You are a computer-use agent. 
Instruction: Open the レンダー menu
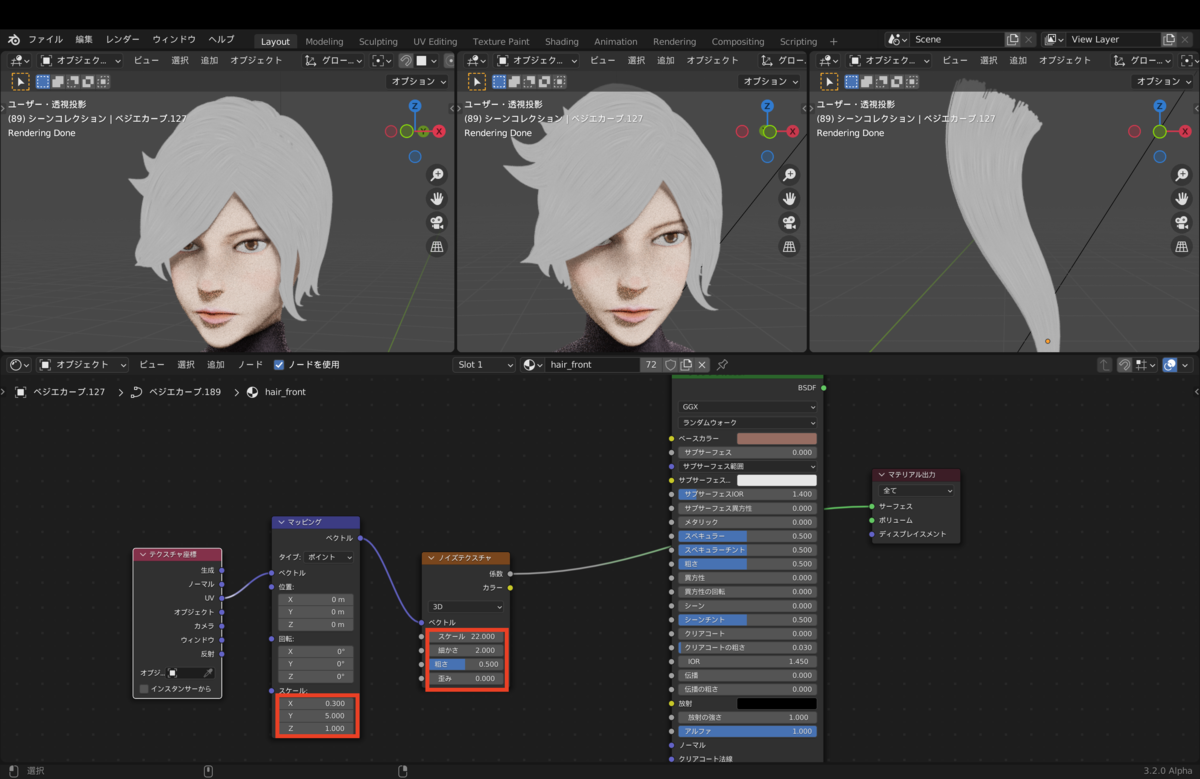point(123,40)
